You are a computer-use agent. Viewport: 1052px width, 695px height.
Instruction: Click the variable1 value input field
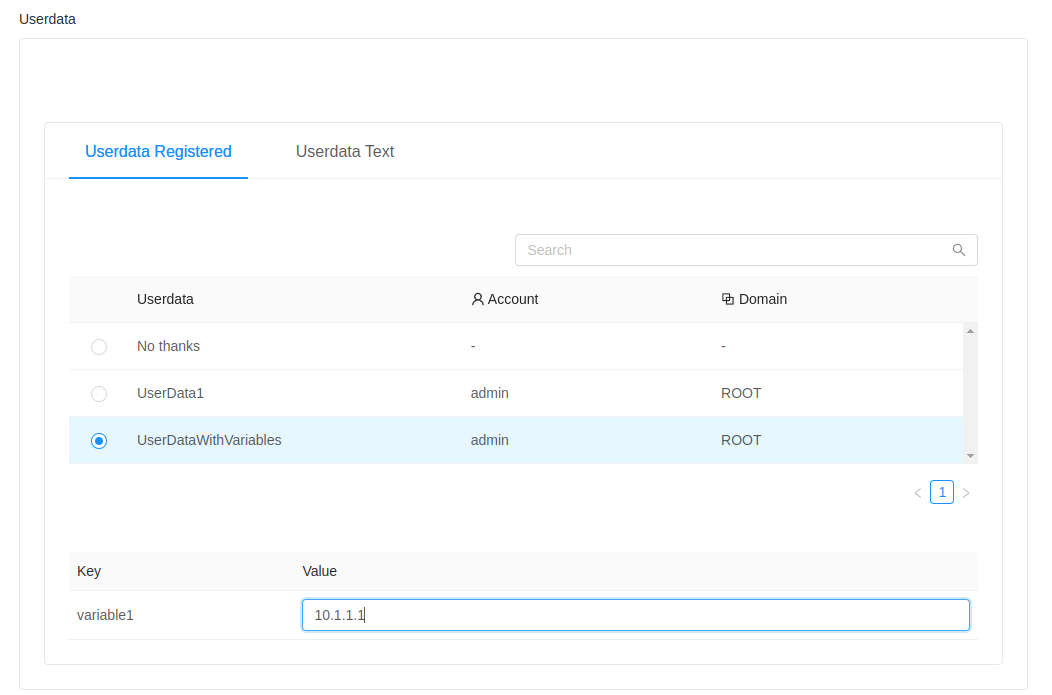635,615
